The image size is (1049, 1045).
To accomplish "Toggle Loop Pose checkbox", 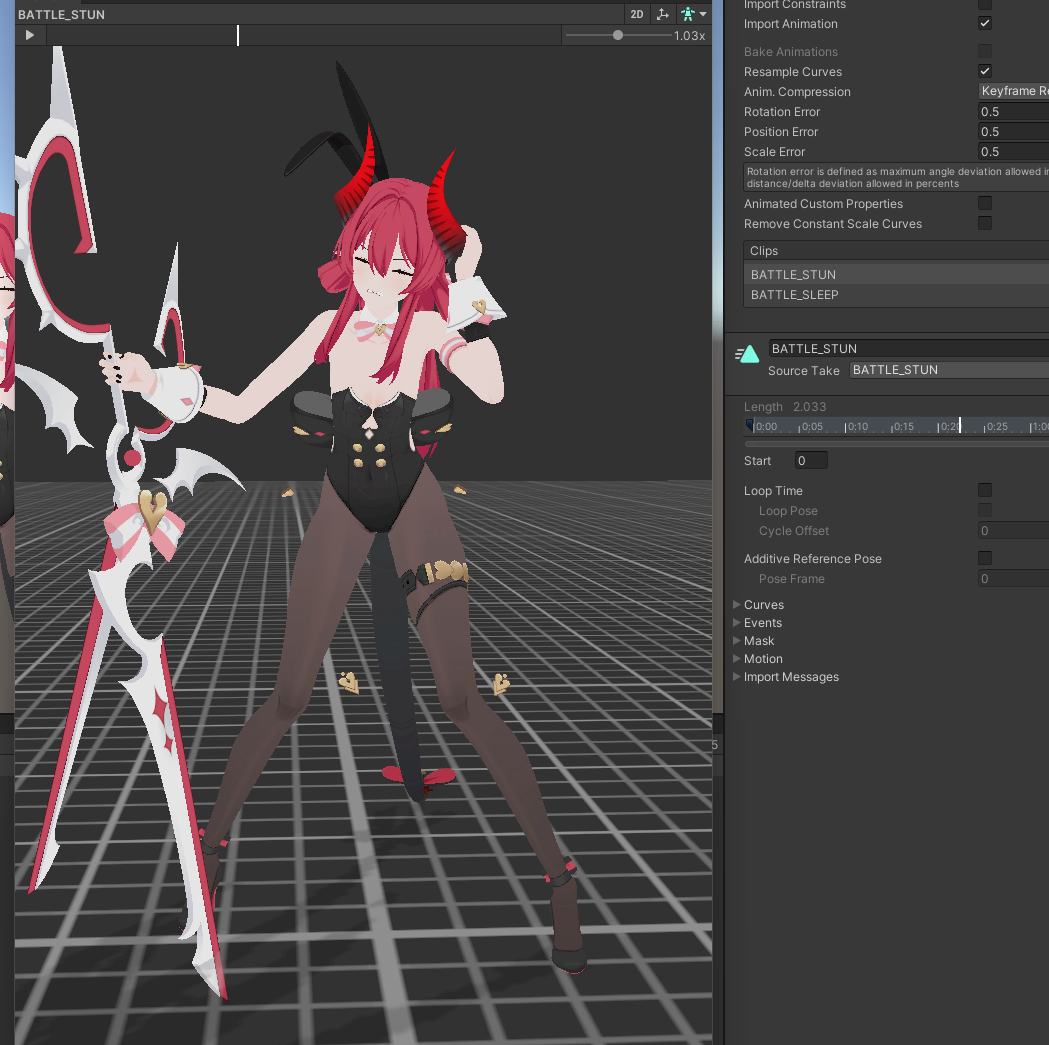I will tap(985, 510).
